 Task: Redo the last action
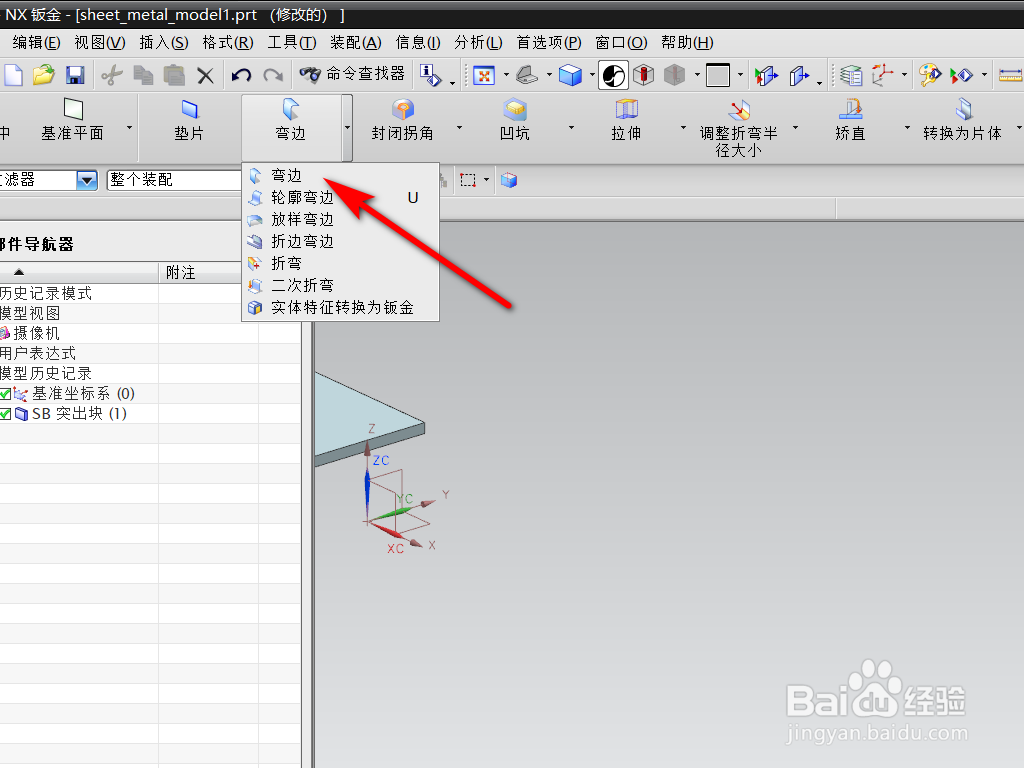pyautogui.click(x=273, y=75)
